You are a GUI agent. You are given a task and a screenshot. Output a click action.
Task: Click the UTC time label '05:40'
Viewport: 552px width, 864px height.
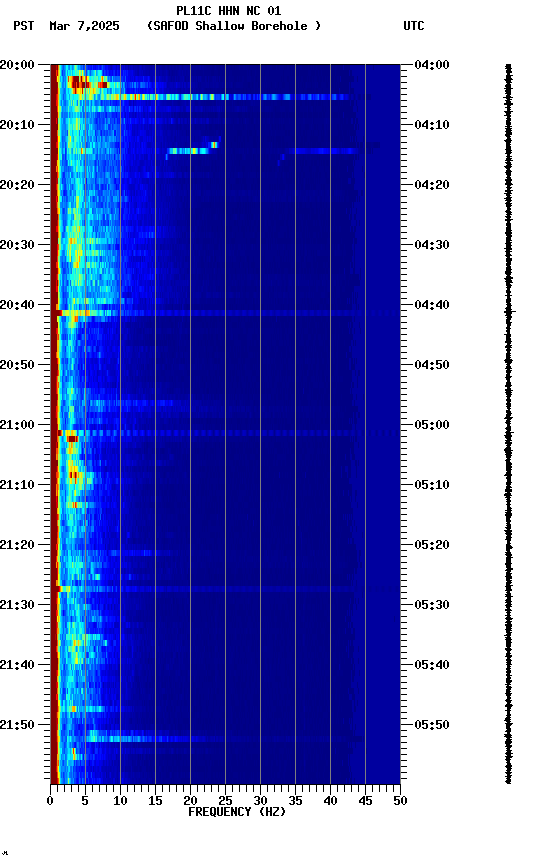tap(432, 665)
